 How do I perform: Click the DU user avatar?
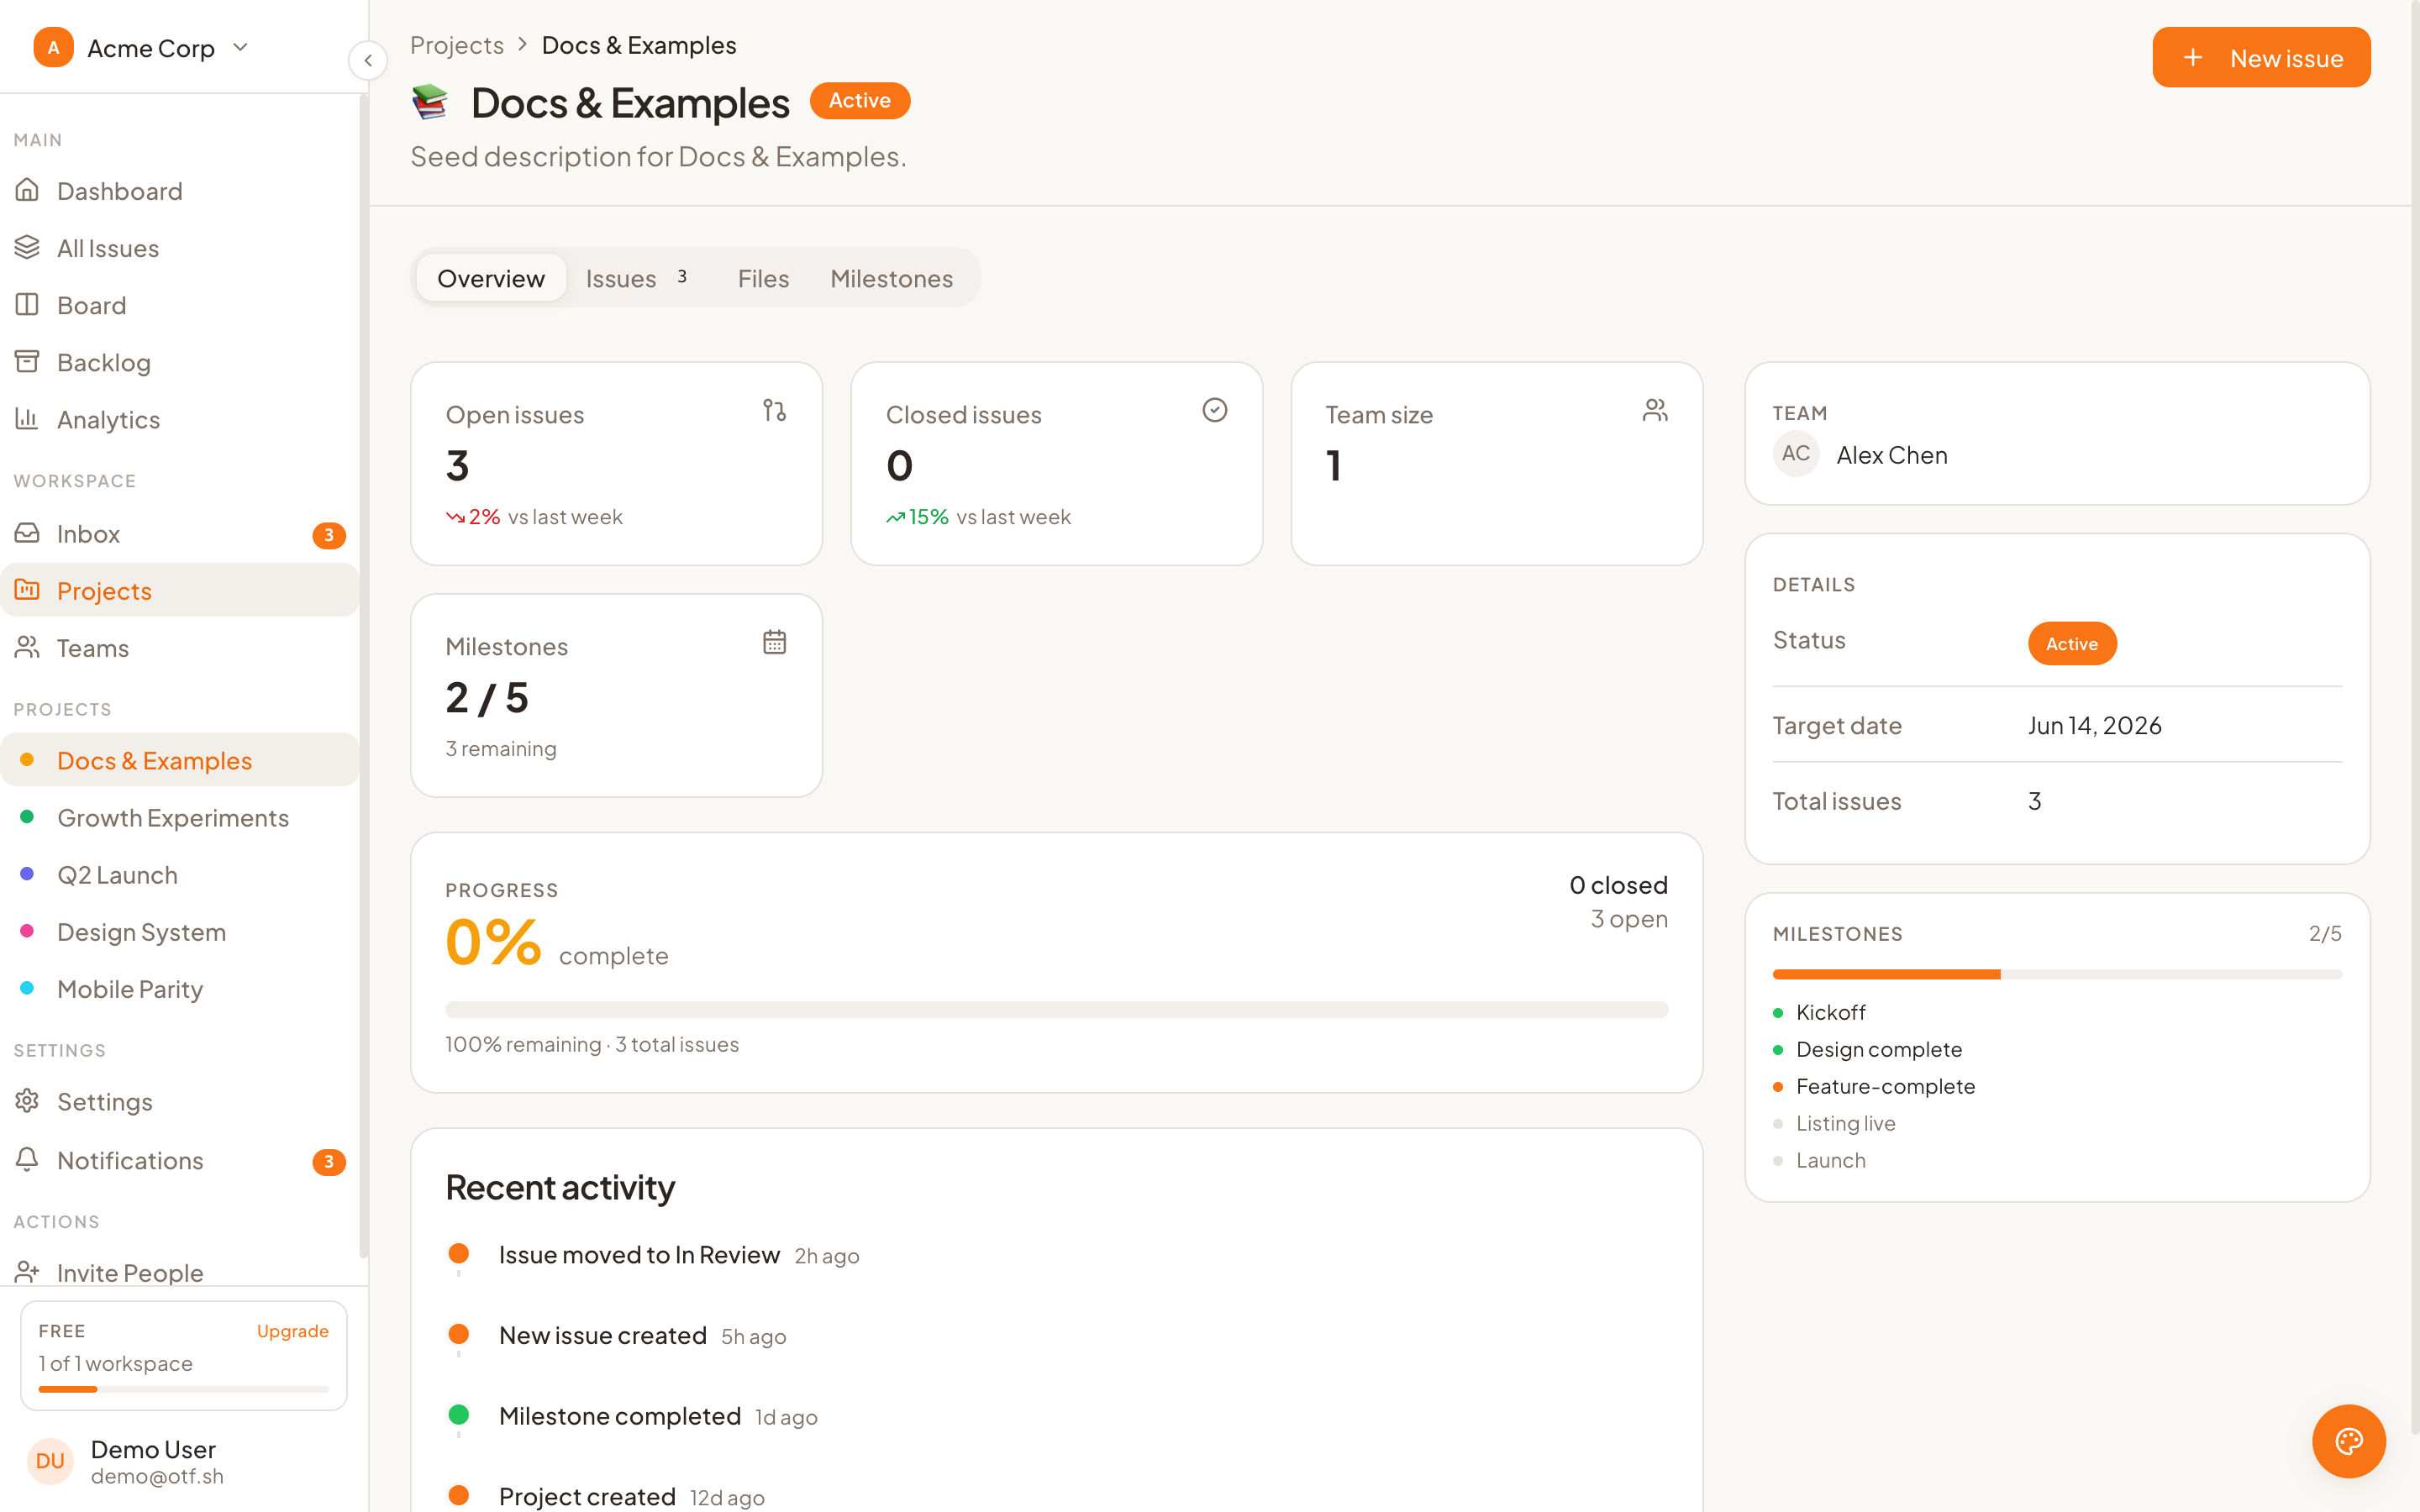click(x=50, y=1461)
